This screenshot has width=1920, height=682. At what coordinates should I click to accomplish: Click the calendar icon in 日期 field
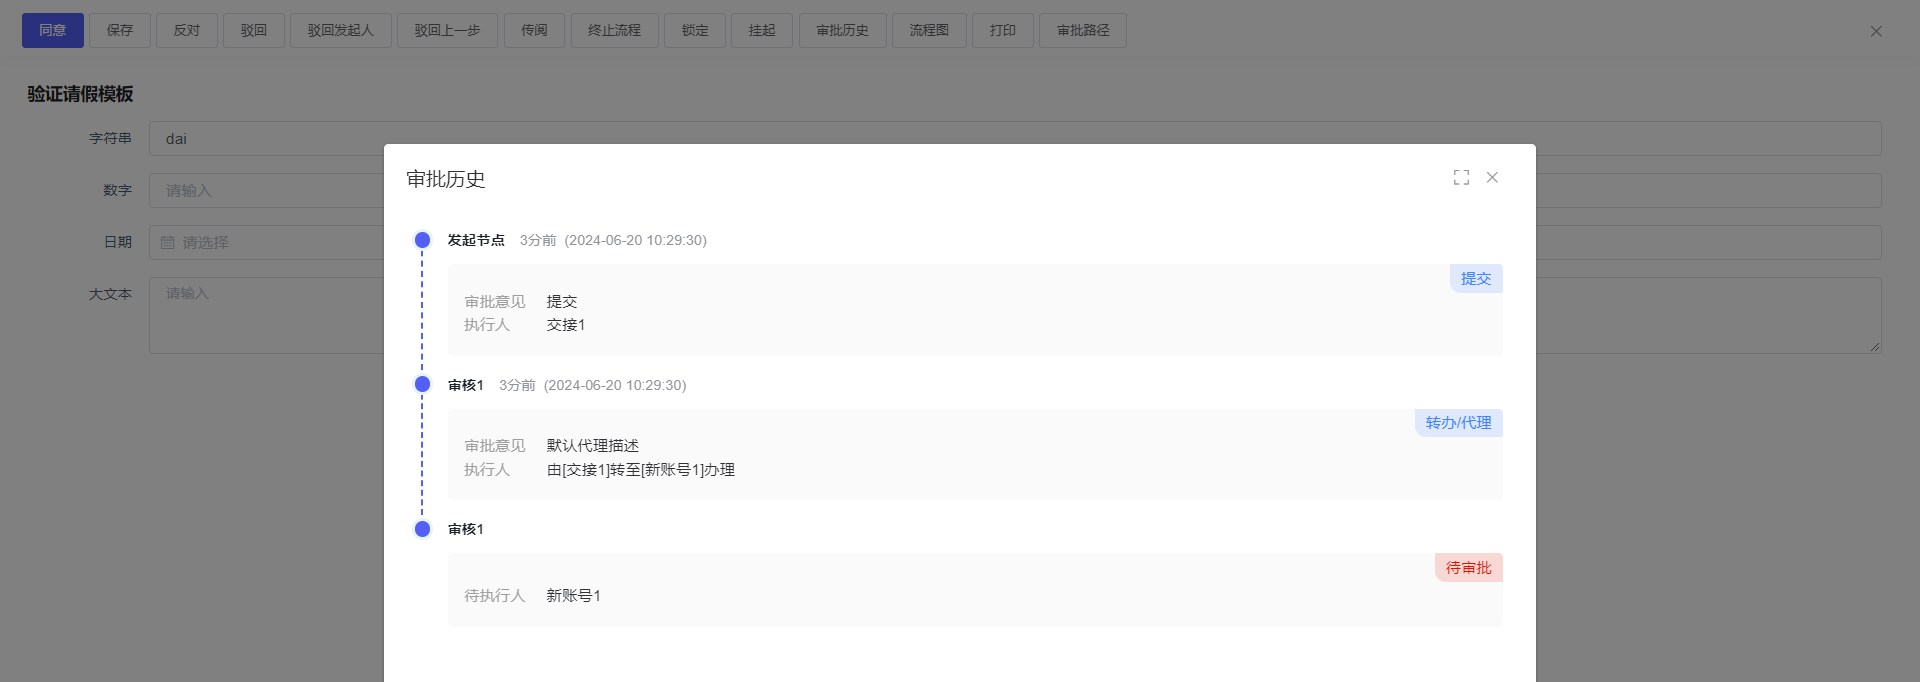tap(168, 242)
